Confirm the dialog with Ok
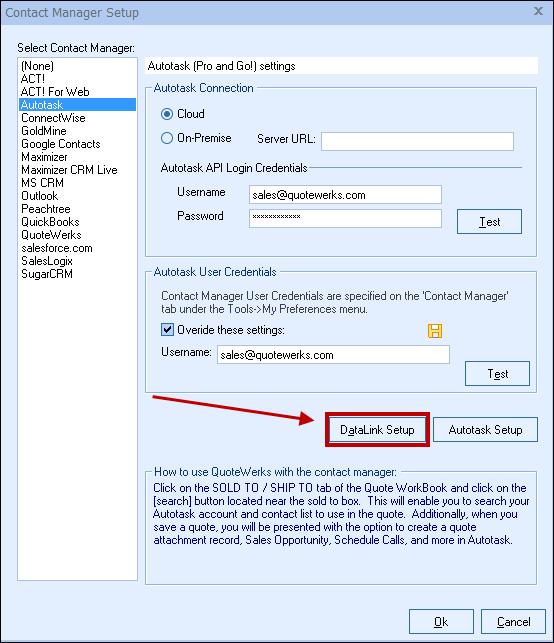The image size is (554, 643). coord(441,622)
